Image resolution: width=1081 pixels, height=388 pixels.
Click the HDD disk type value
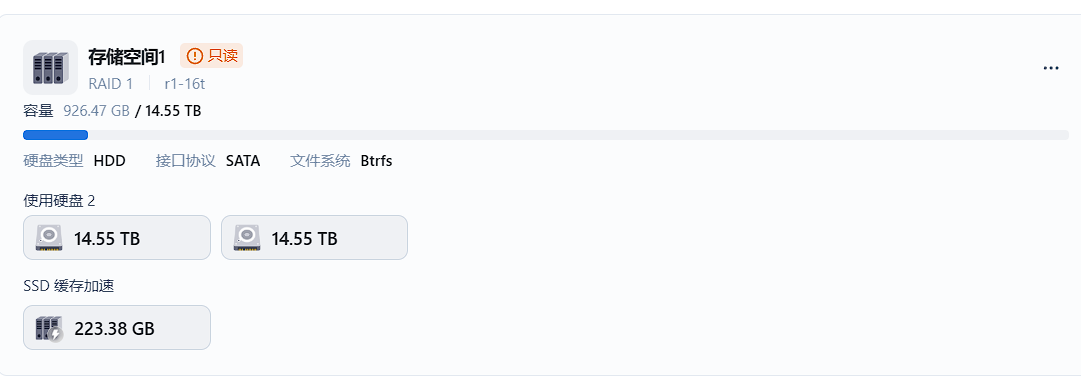tap(110, 161)
